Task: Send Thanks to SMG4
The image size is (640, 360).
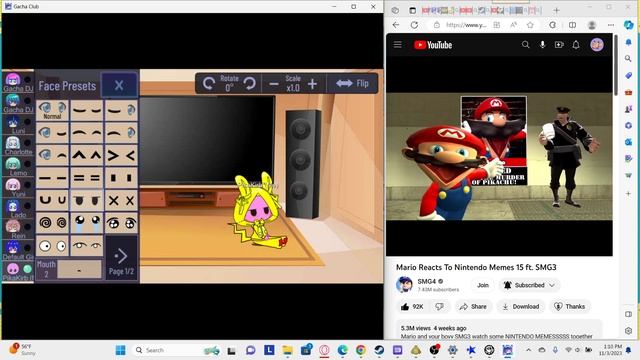Action: 570,307
